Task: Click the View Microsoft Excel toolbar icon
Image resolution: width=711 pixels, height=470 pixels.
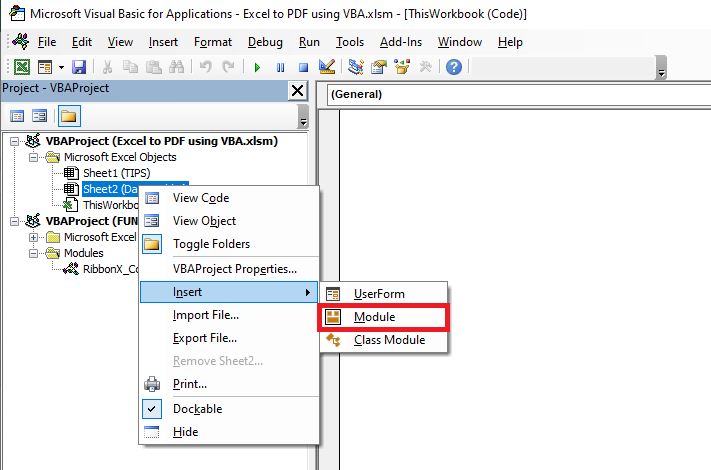Action: pyautogui.click(x=22, y=67)
